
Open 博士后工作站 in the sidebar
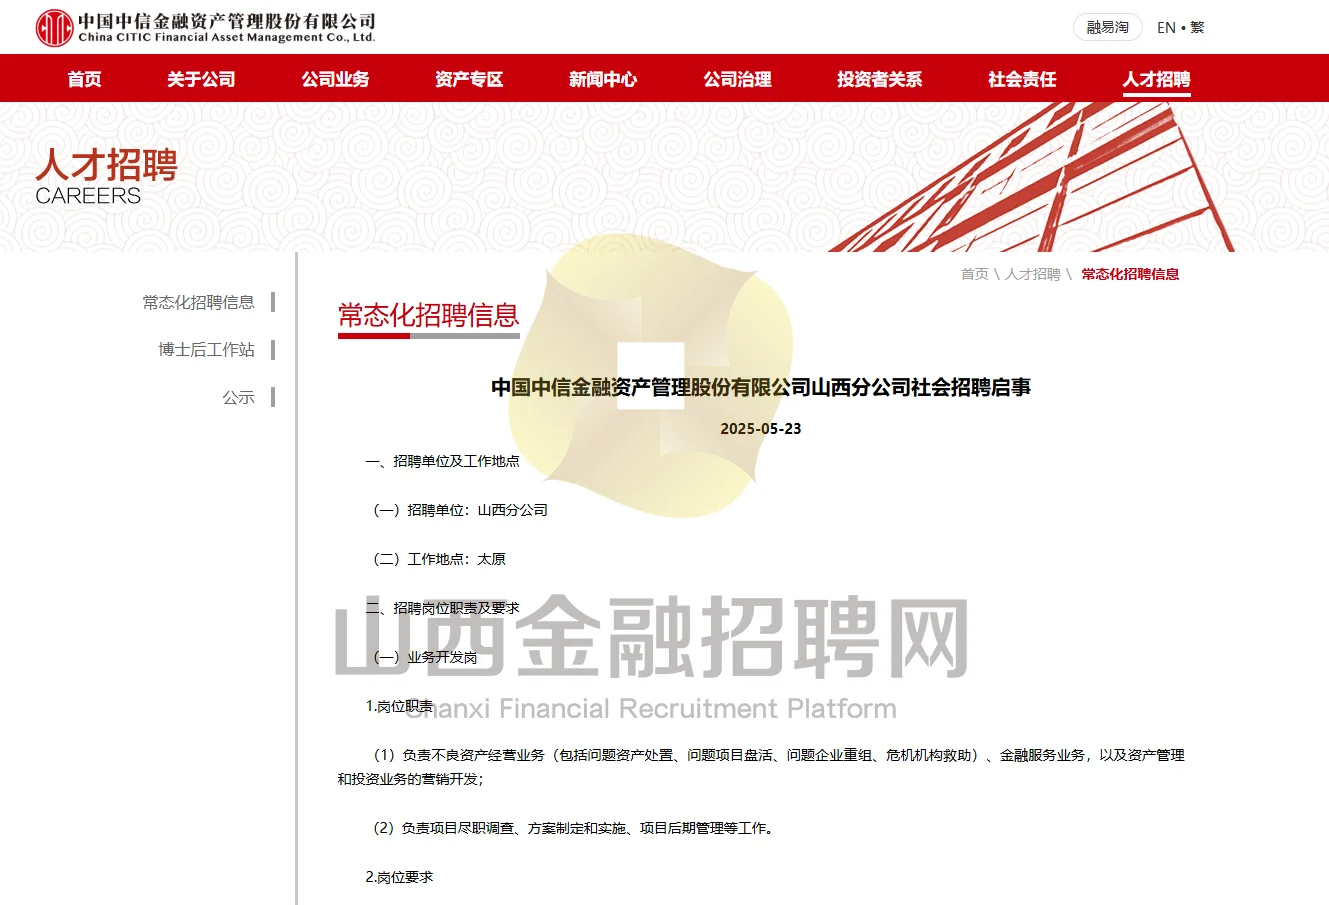(x=207, y=350)
